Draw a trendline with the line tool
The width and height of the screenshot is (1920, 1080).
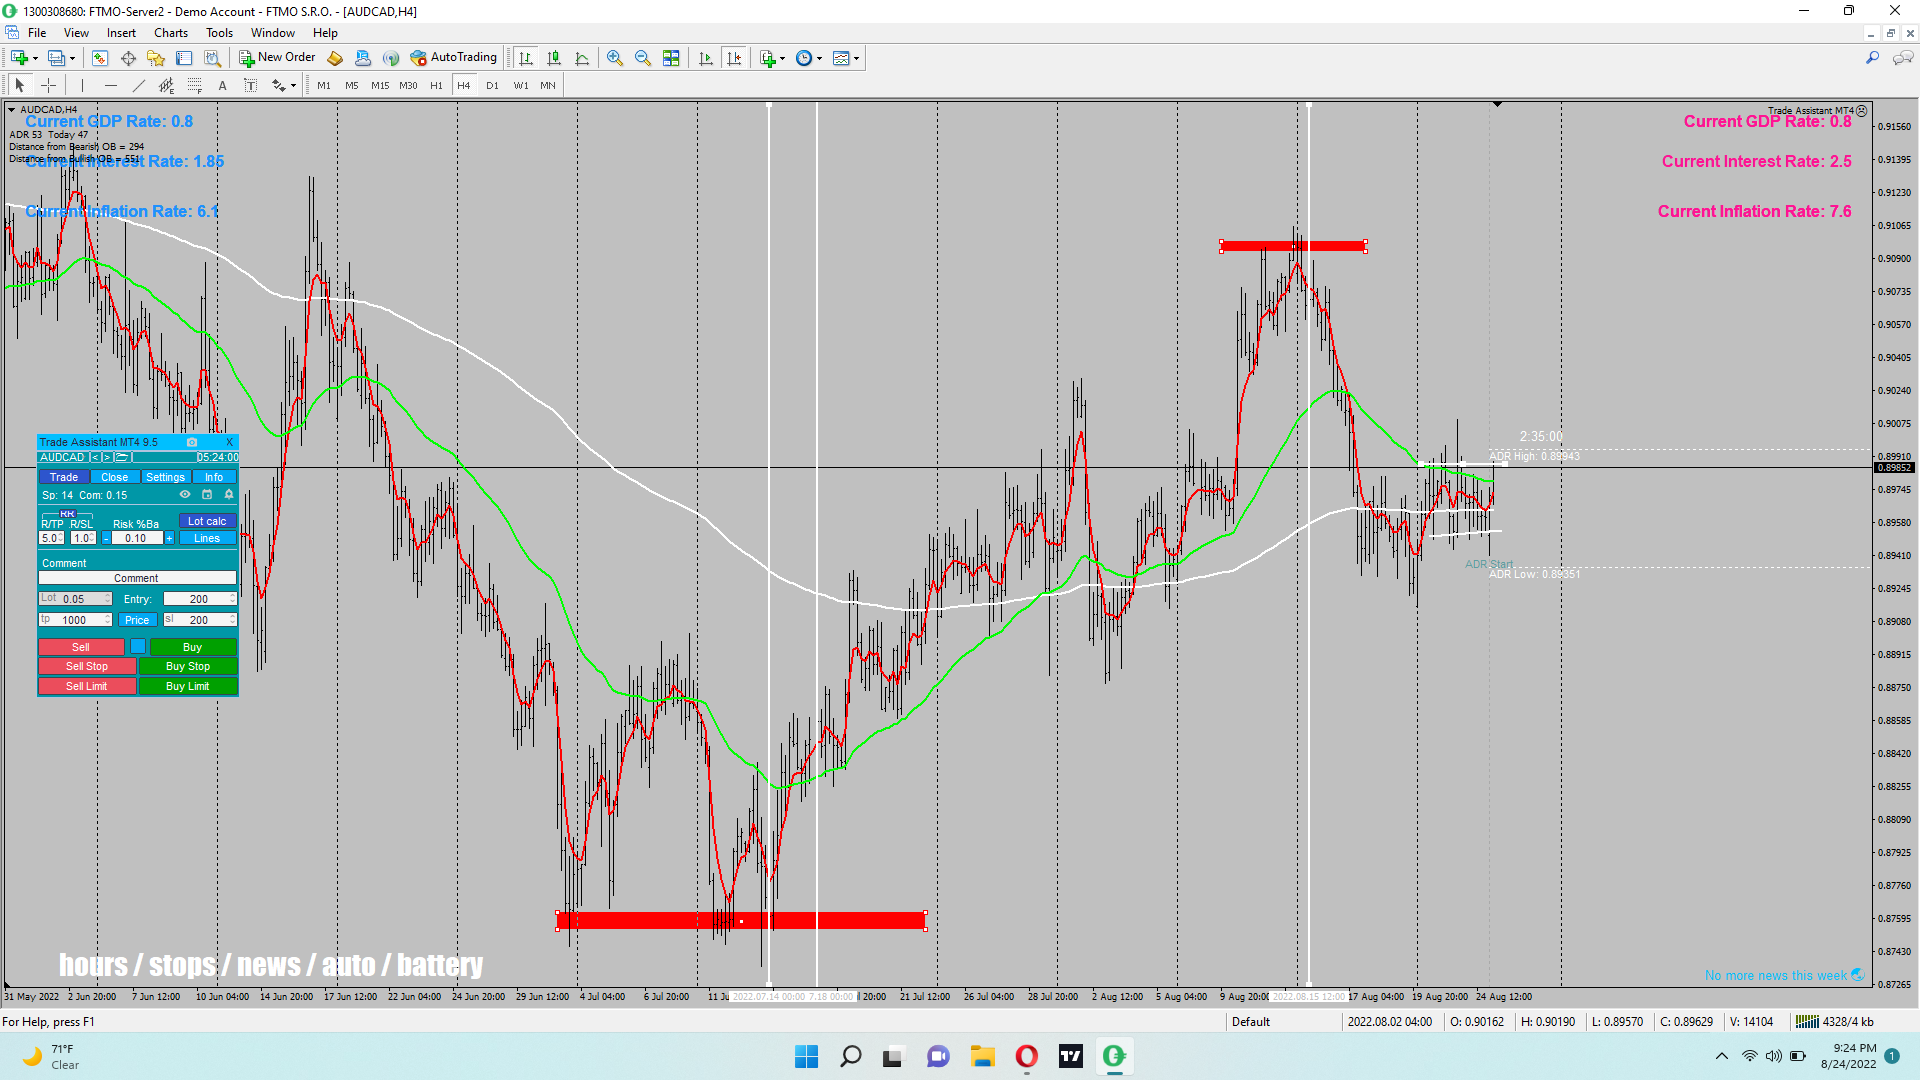pyautogui.click(x=139, y=86)
